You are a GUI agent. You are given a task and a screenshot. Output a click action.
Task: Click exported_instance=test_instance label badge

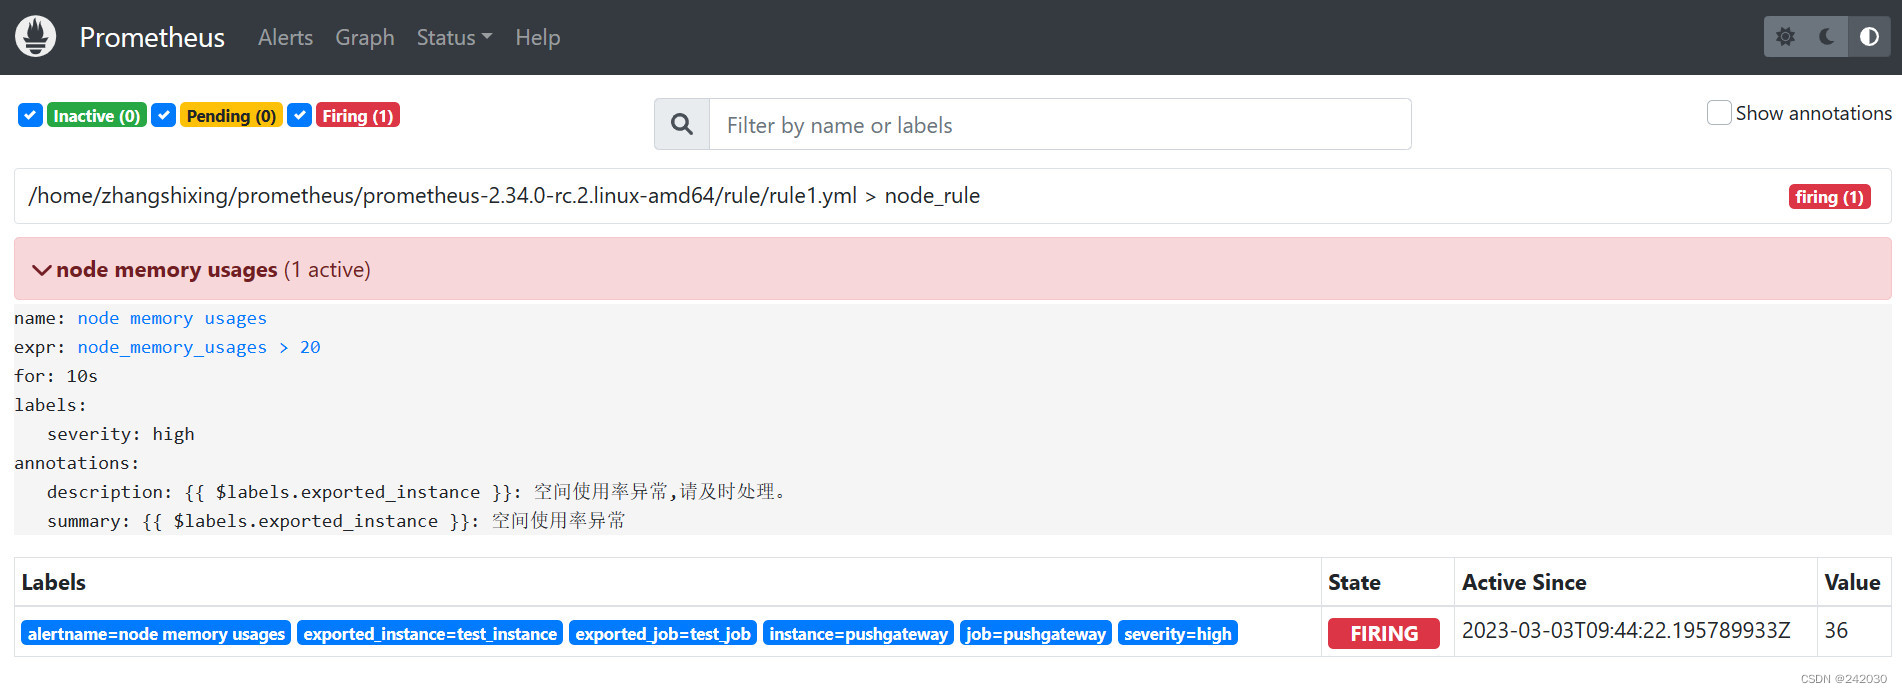click(x=430, y=633)
